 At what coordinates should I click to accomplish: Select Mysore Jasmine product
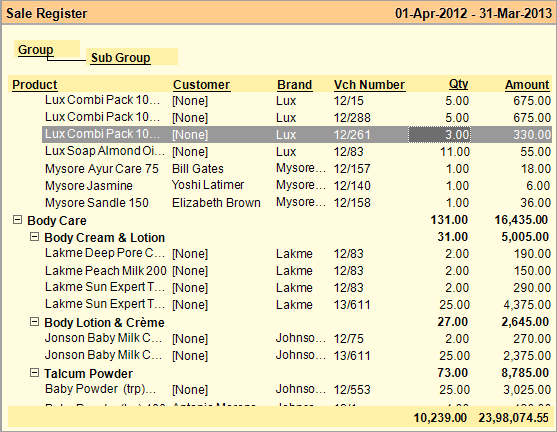click(88, 186)
